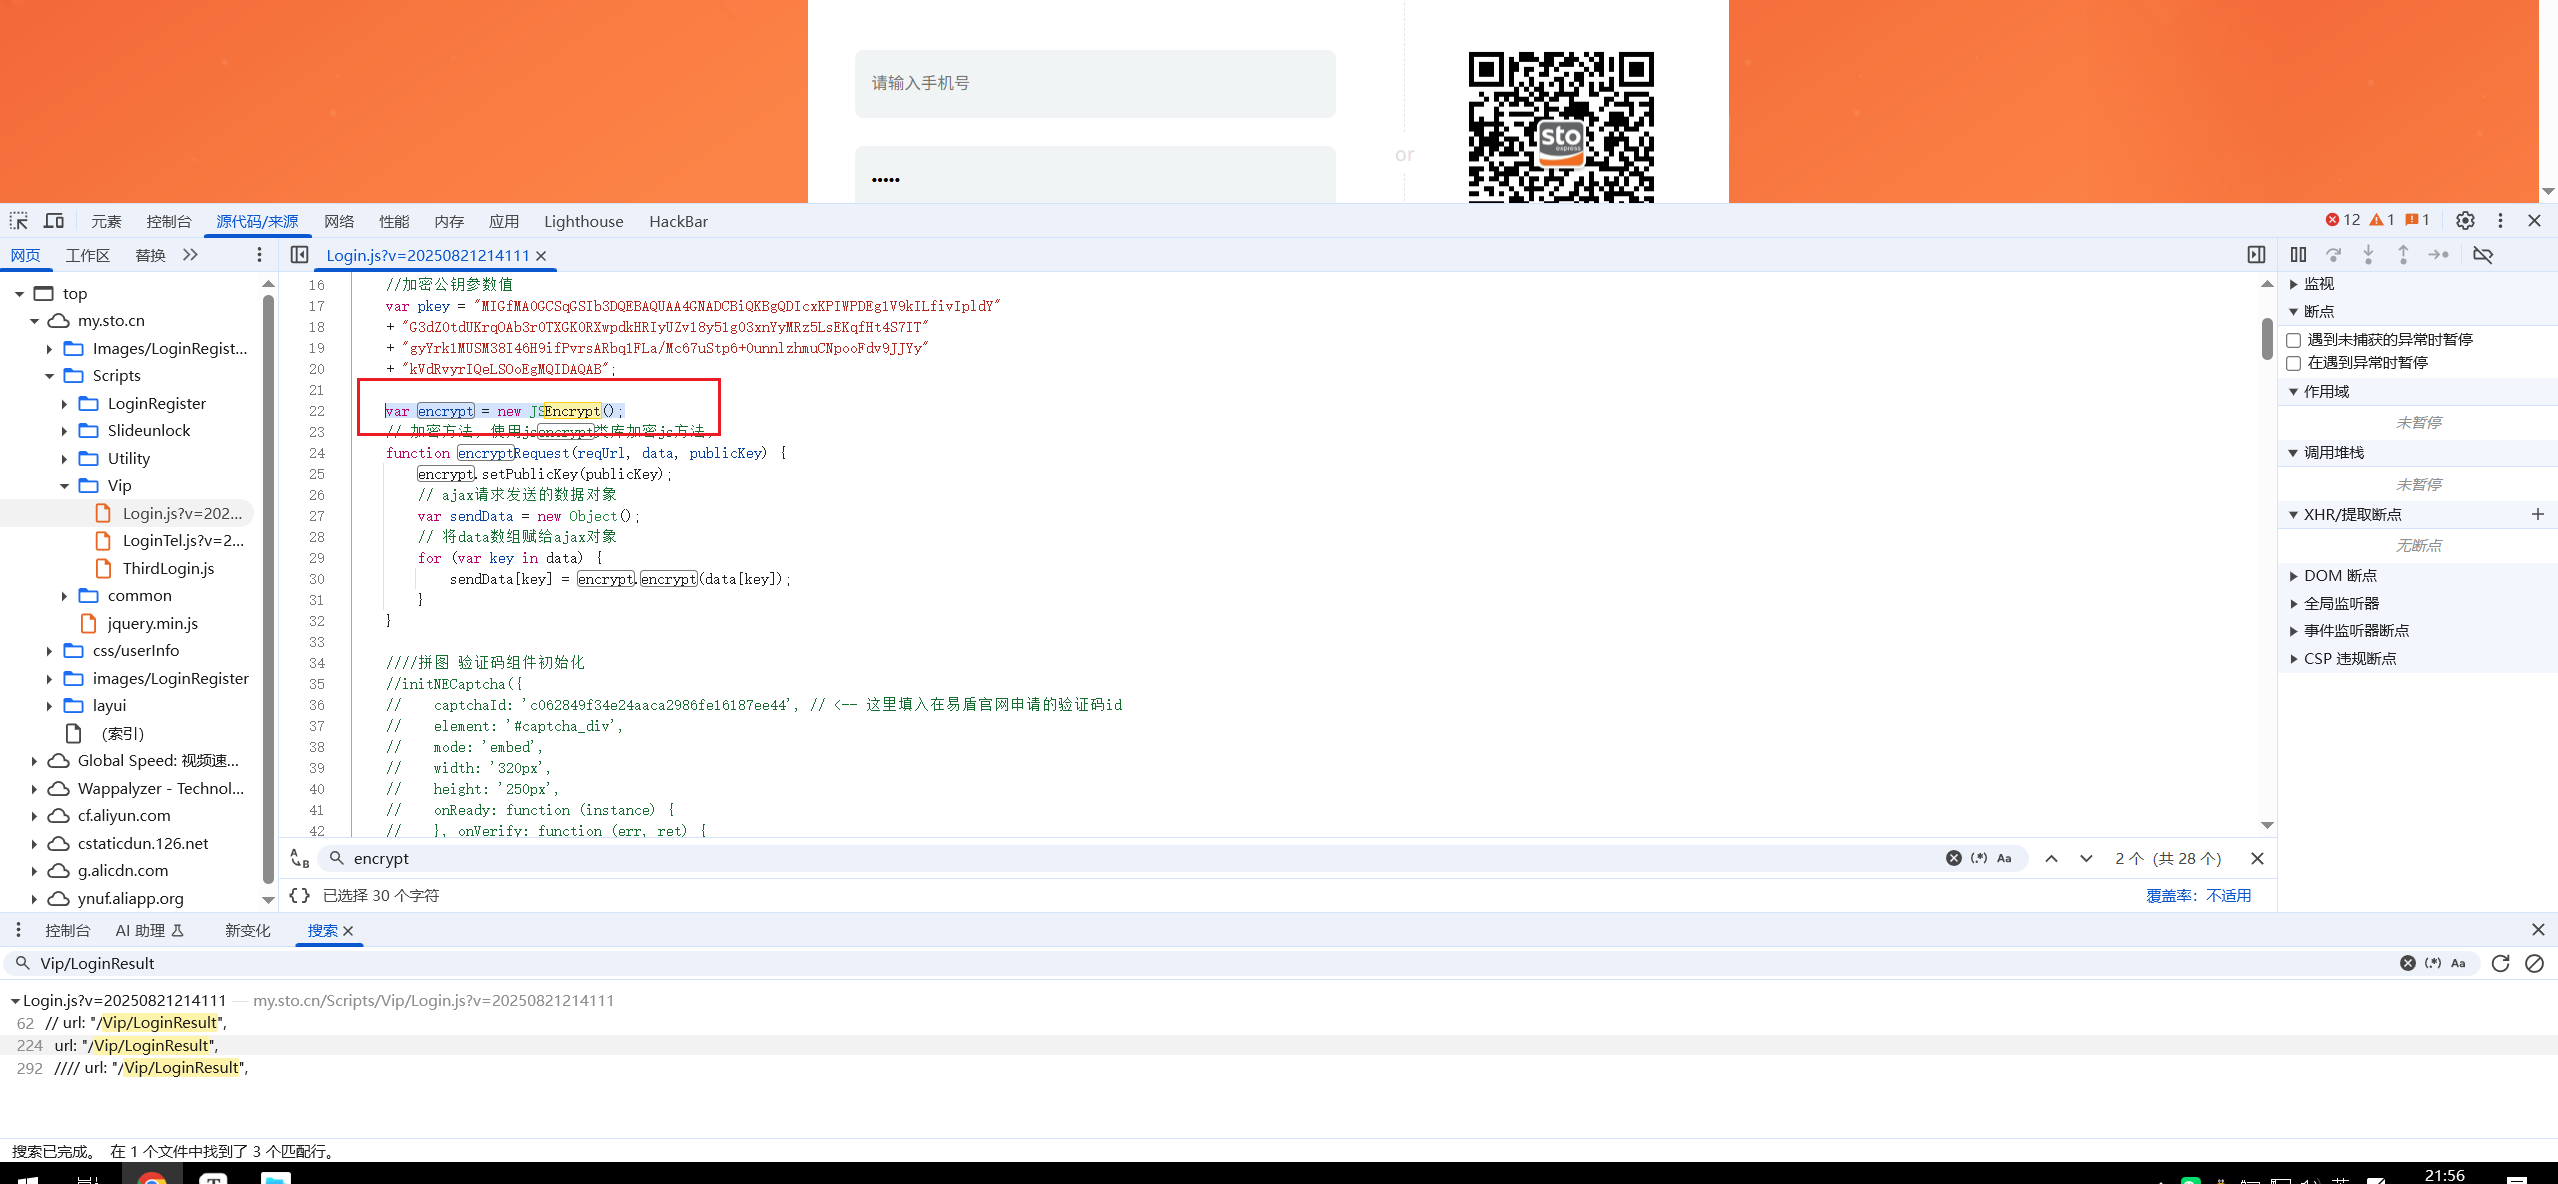Click the phone number input field
Image resolution: width=2558 pixels, height=1184 pixels.
(1094, 84)
